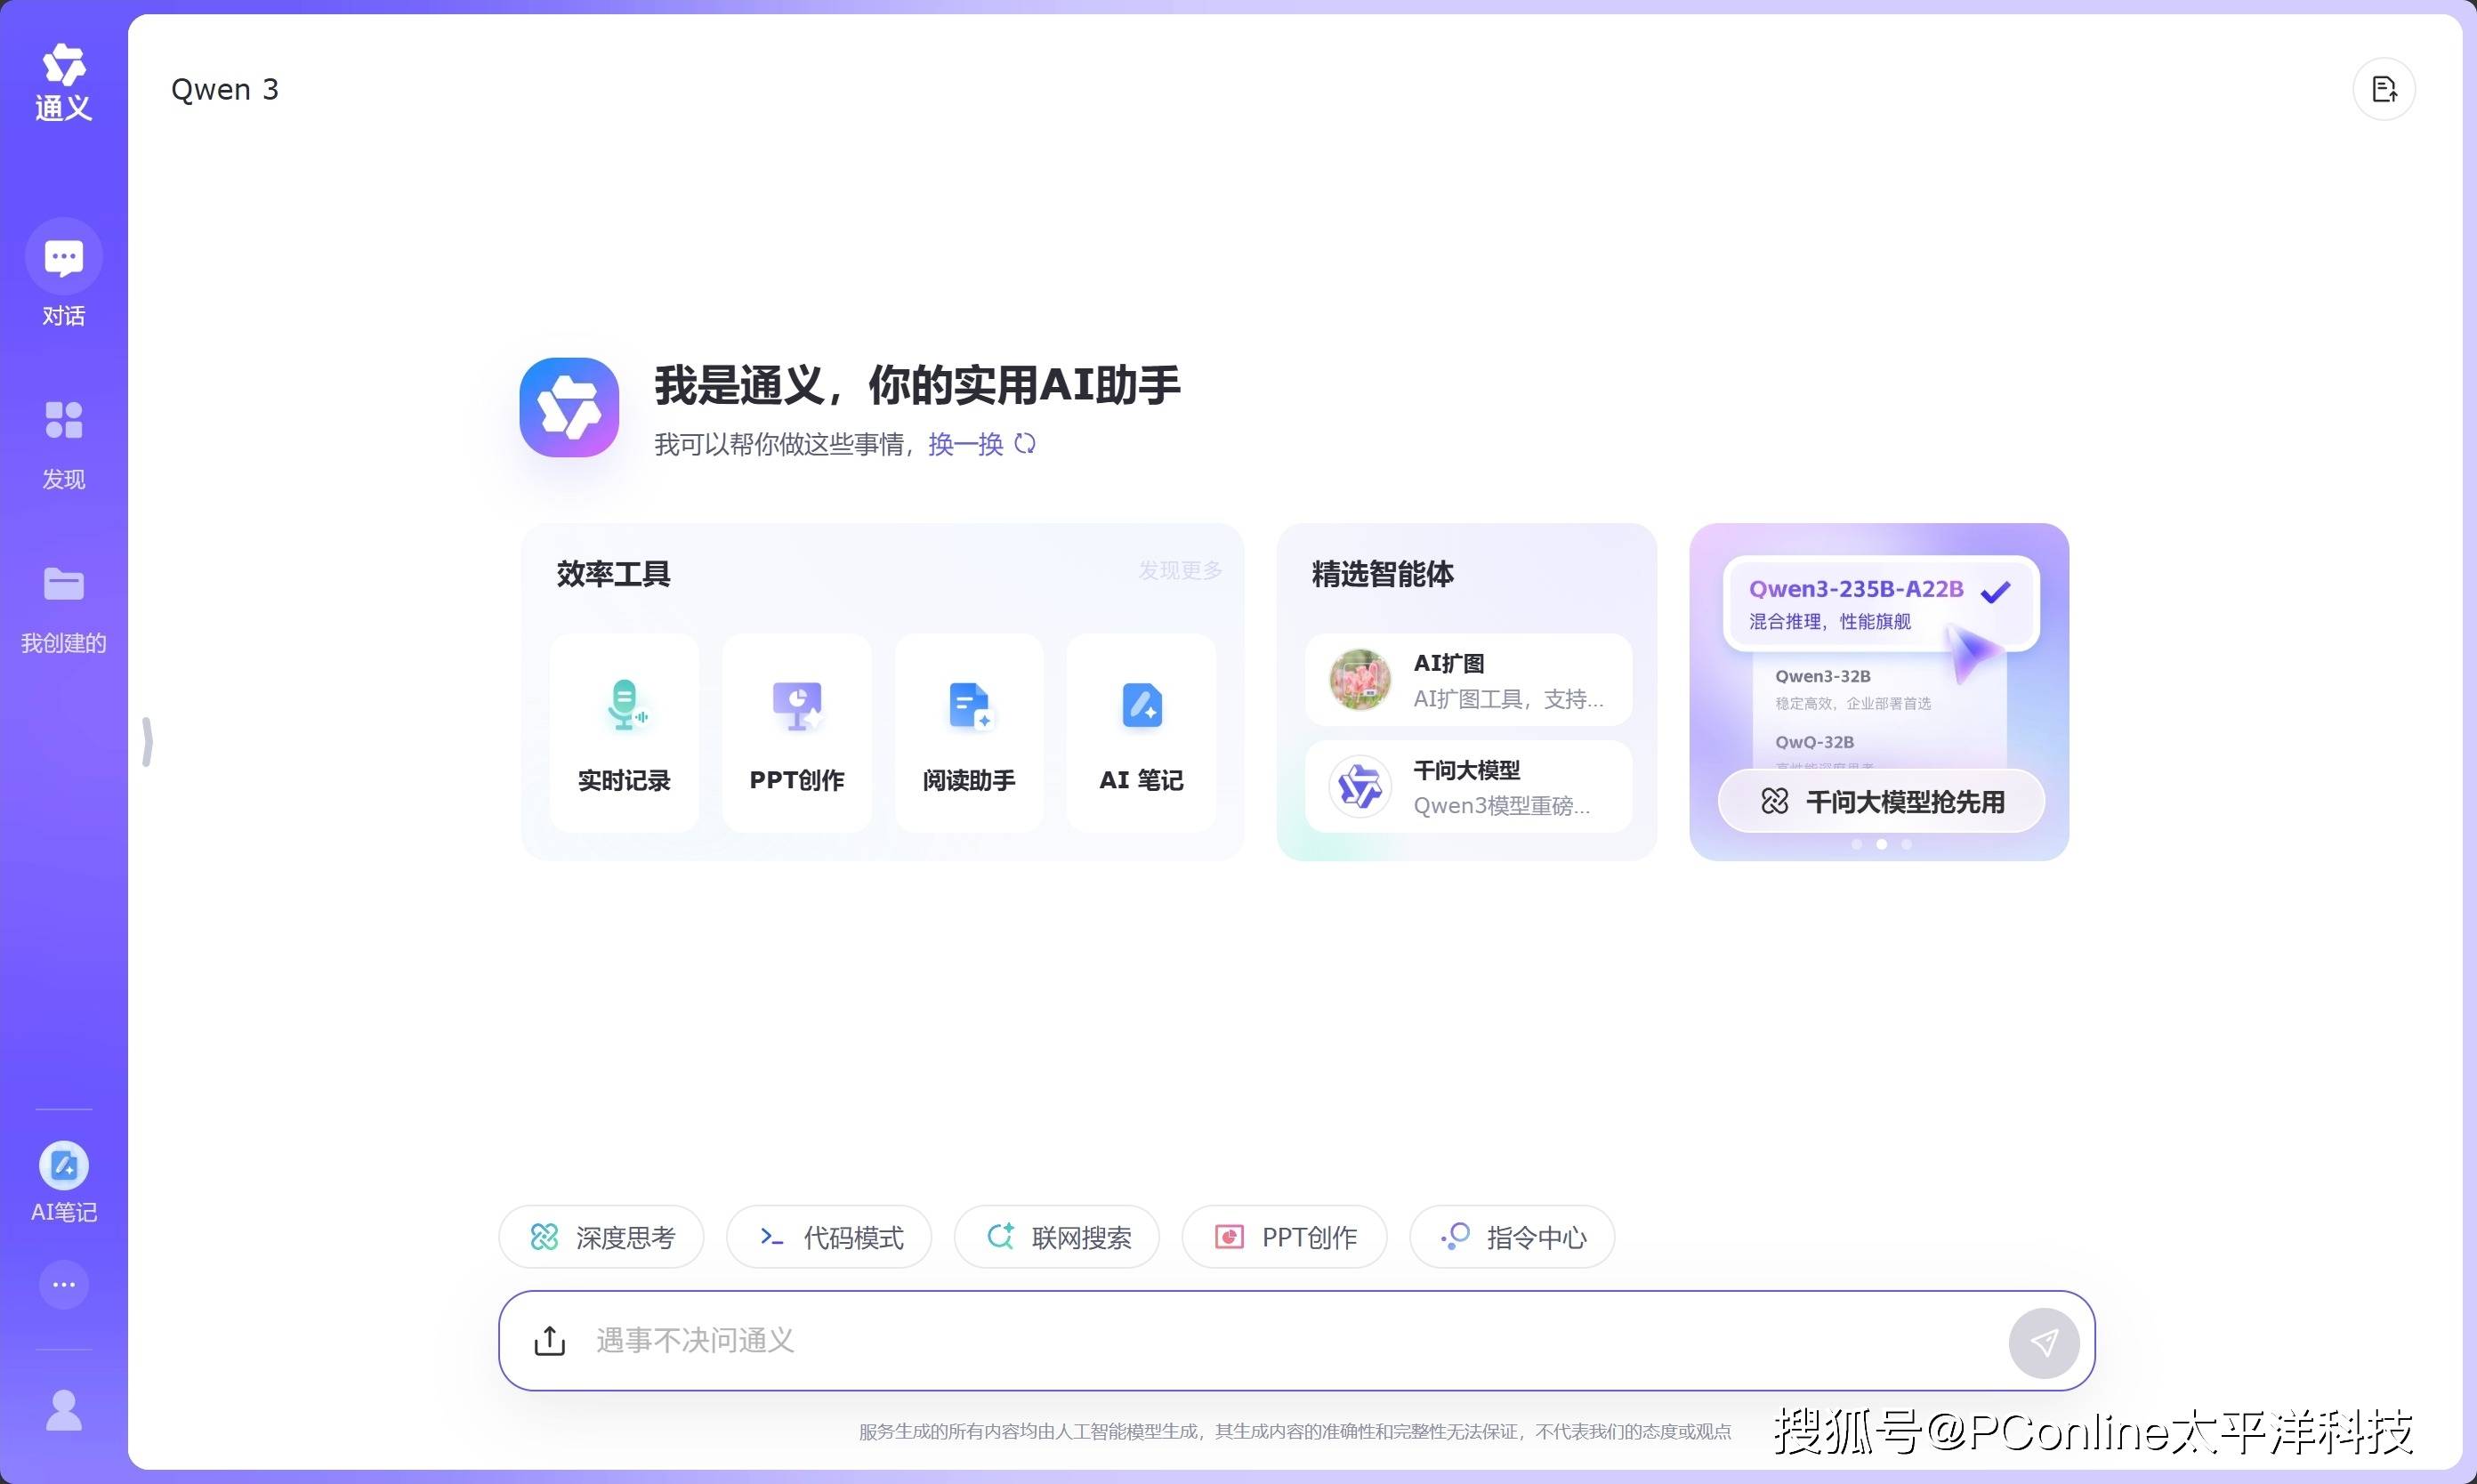Open the 对话 chat section
The image size is (2477, 1484).
click(x=63, y=274)
